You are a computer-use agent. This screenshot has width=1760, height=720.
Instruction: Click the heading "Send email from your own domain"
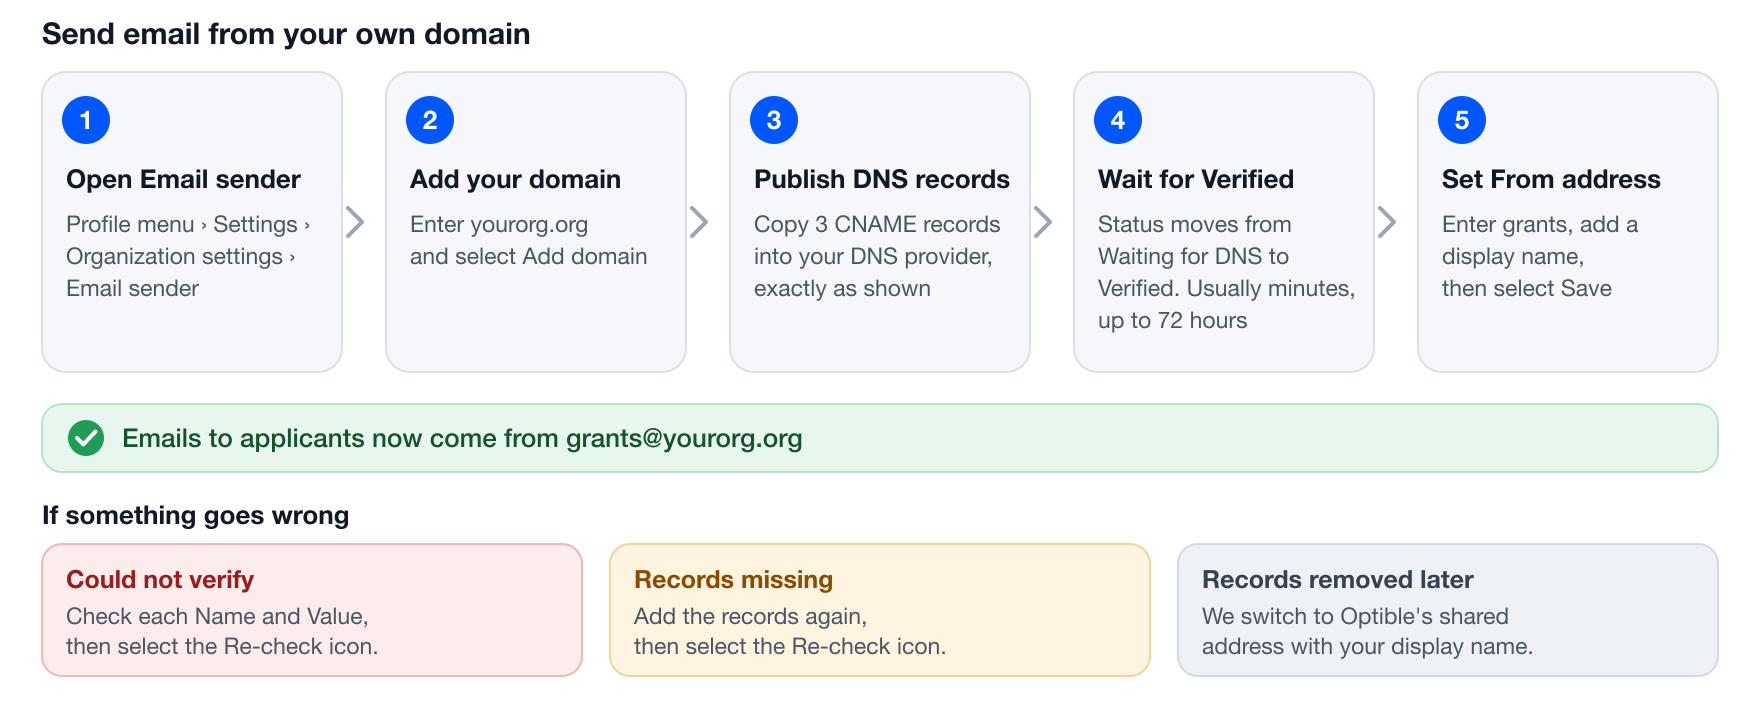[x=286, y=34]
